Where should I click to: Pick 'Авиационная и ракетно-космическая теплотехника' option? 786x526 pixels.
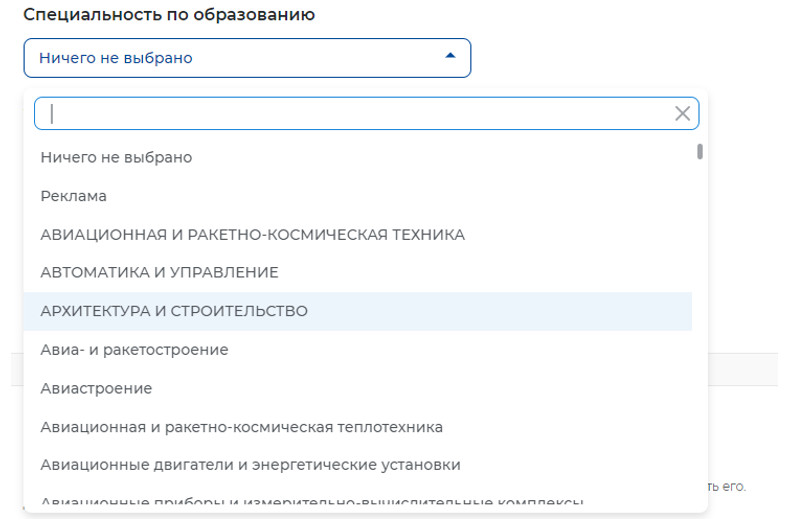[x=241, y=427]
